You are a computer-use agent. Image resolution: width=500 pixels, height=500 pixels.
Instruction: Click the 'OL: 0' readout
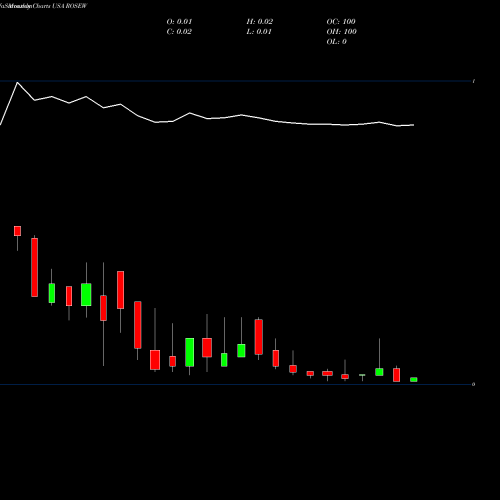click(x=337, y=42)
